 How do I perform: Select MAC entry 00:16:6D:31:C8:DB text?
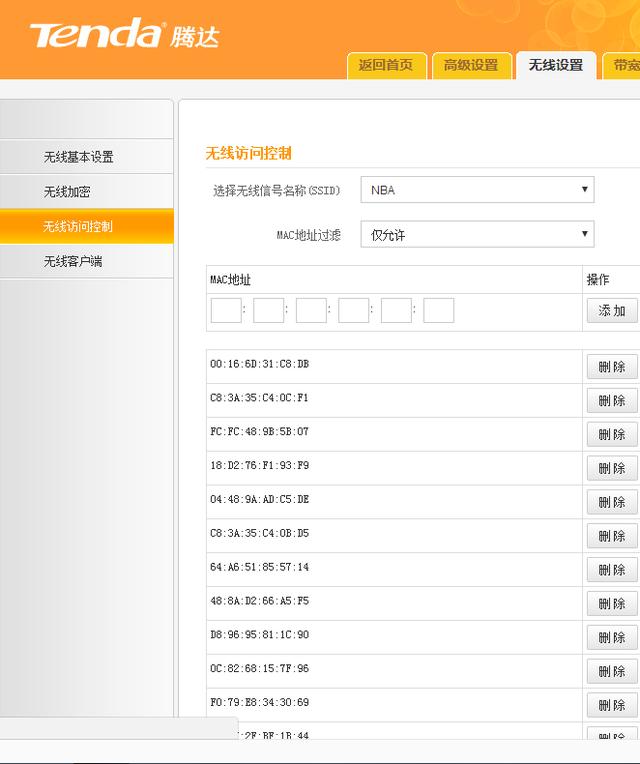click(x=260, y=364)
